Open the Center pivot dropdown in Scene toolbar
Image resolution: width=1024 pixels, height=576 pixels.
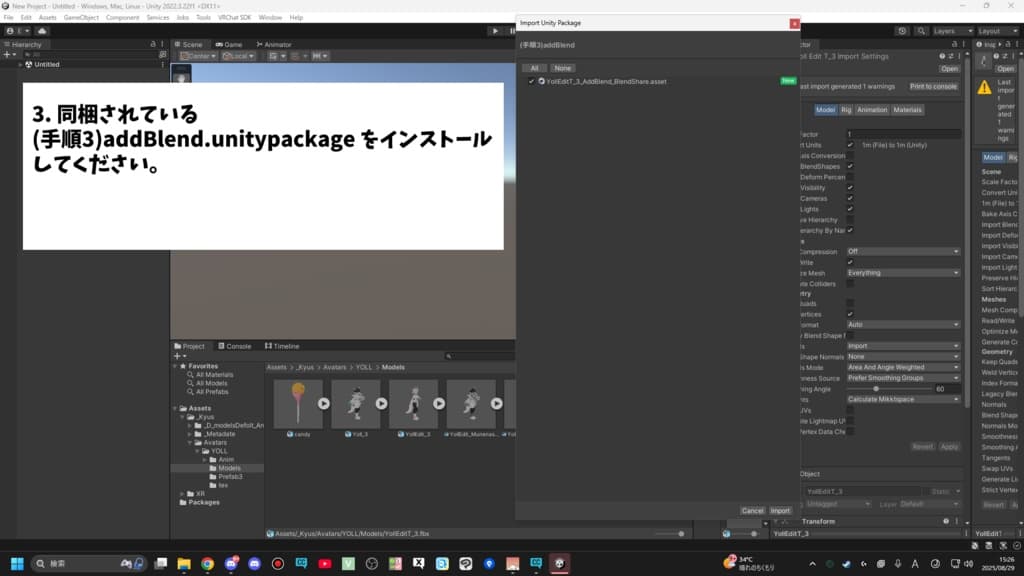click(x=213, y=57)
